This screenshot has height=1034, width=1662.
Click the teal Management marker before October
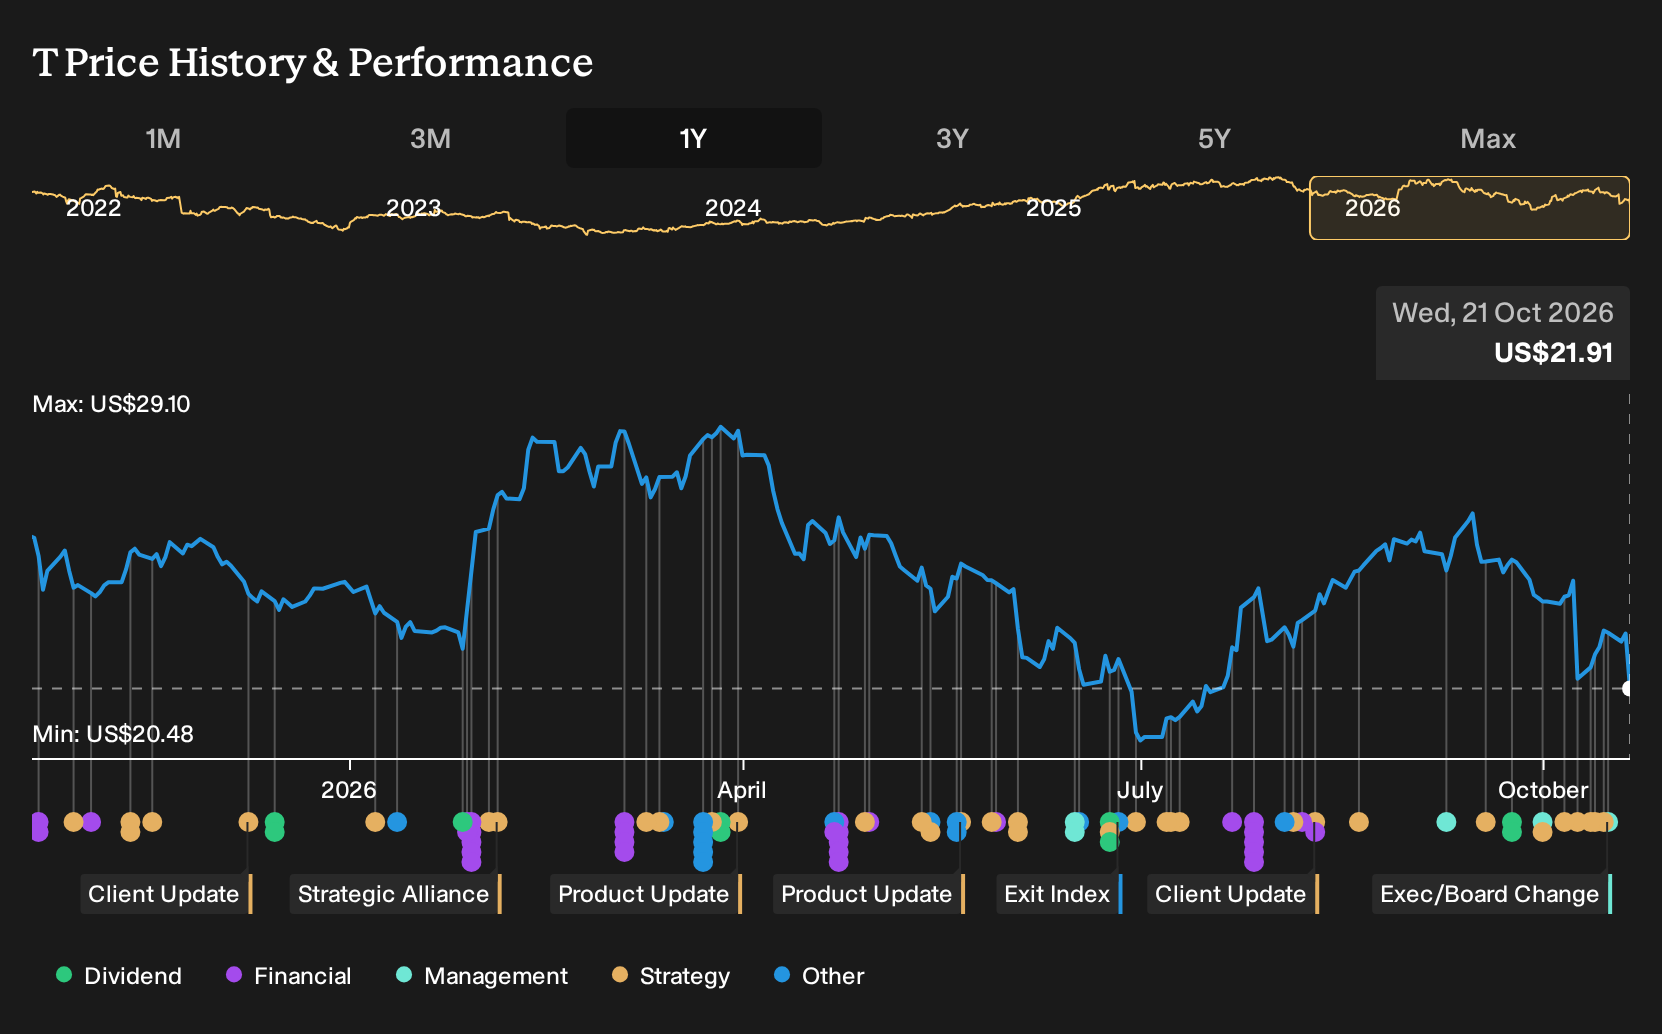pyautogui.click(x=1446, y=822)
